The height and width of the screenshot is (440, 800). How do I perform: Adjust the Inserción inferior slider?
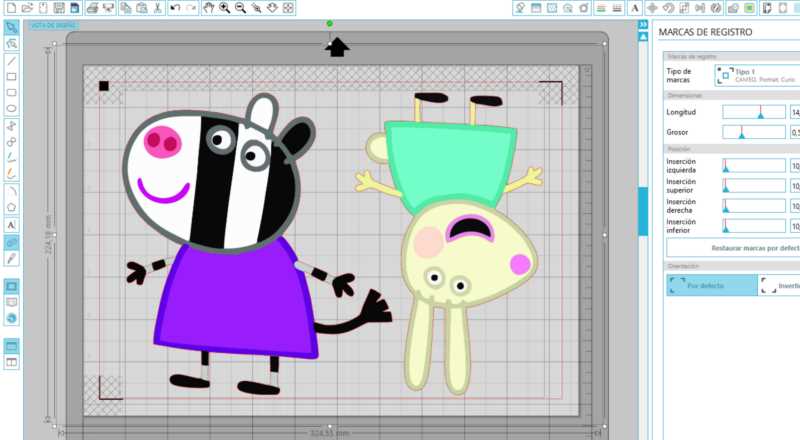coord(754,226)
